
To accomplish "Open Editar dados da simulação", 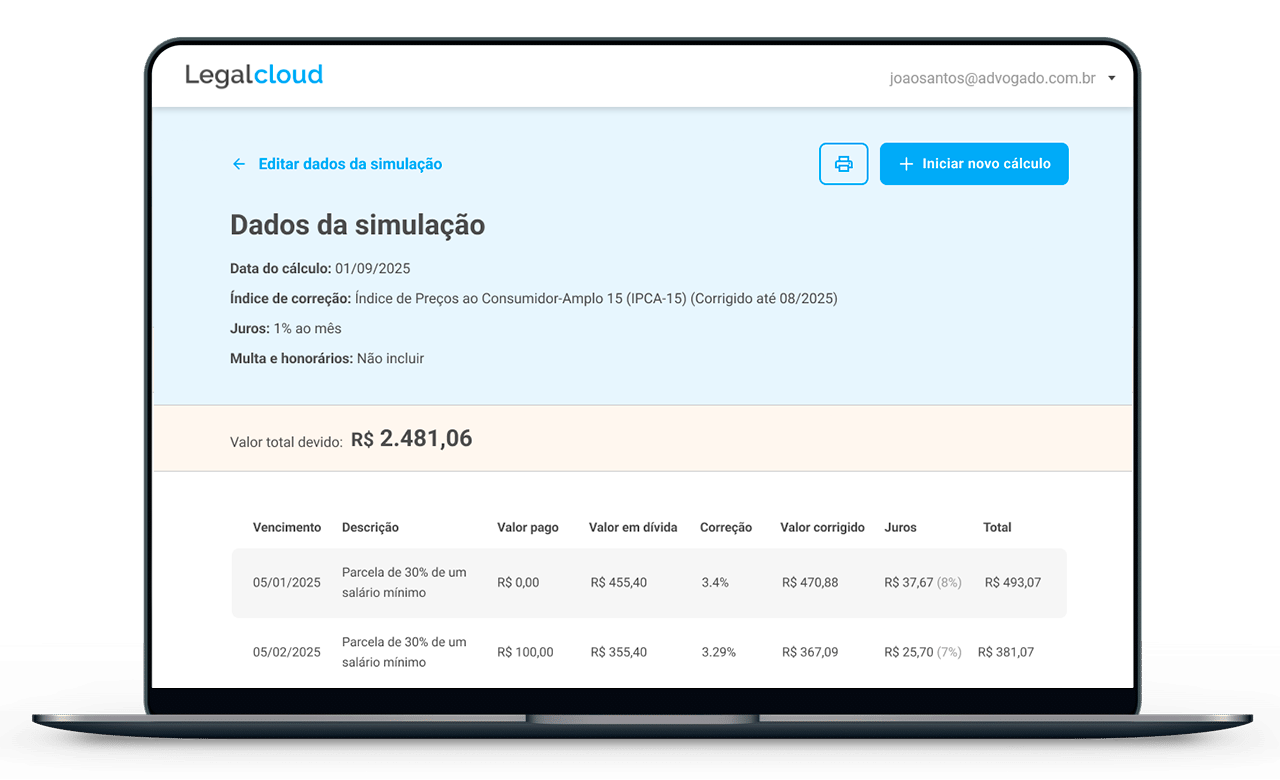I will click(x=349, y=163).
